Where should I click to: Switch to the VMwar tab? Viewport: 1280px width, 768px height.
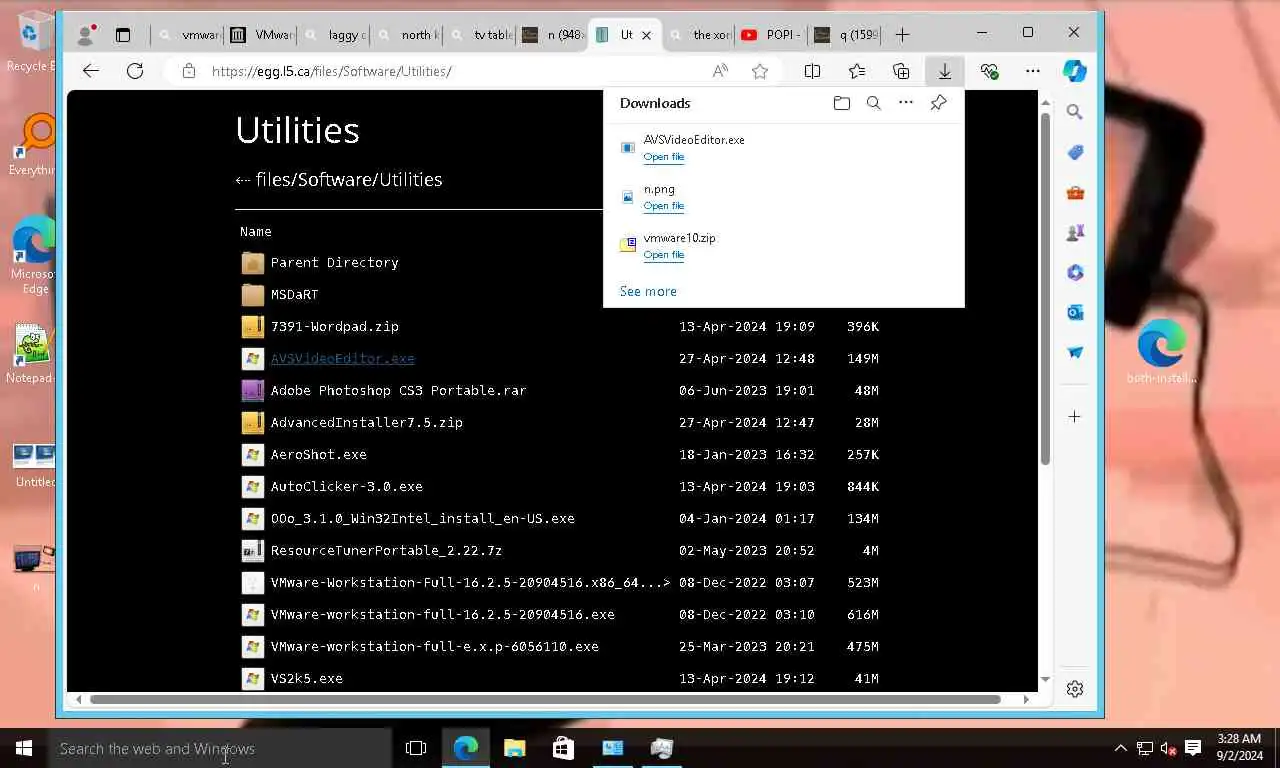pyautogui.click(x=261, y=35)
